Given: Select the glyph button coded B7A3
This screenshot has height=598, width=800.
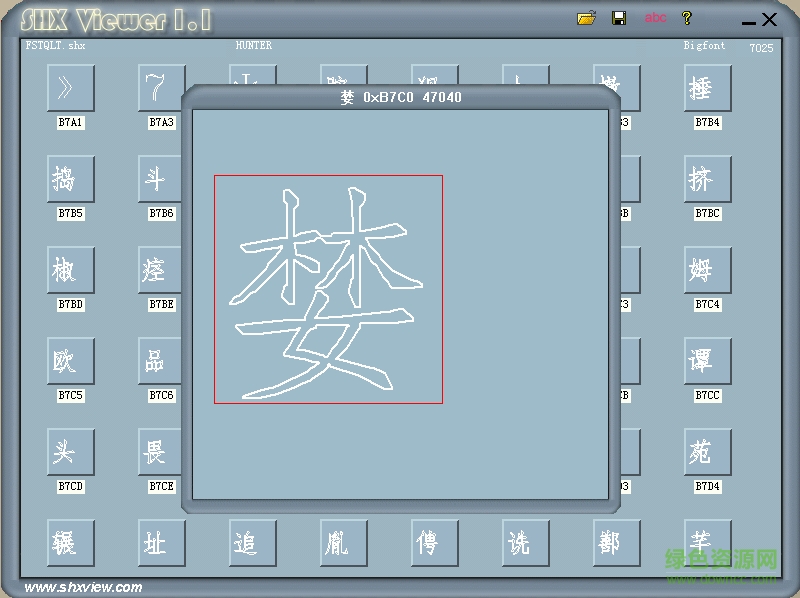Looking at the screenshot, I should tap(160, 88).
